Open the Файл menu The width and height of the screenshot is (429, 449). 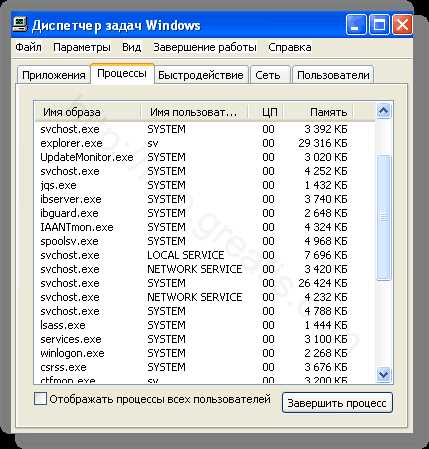tap(28, 47)
